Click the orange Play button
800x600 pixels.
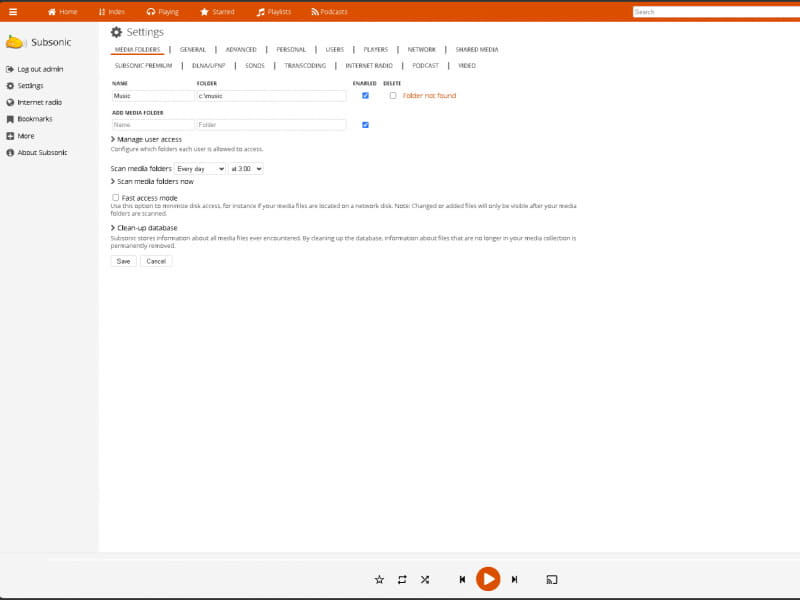click(488, 579)
